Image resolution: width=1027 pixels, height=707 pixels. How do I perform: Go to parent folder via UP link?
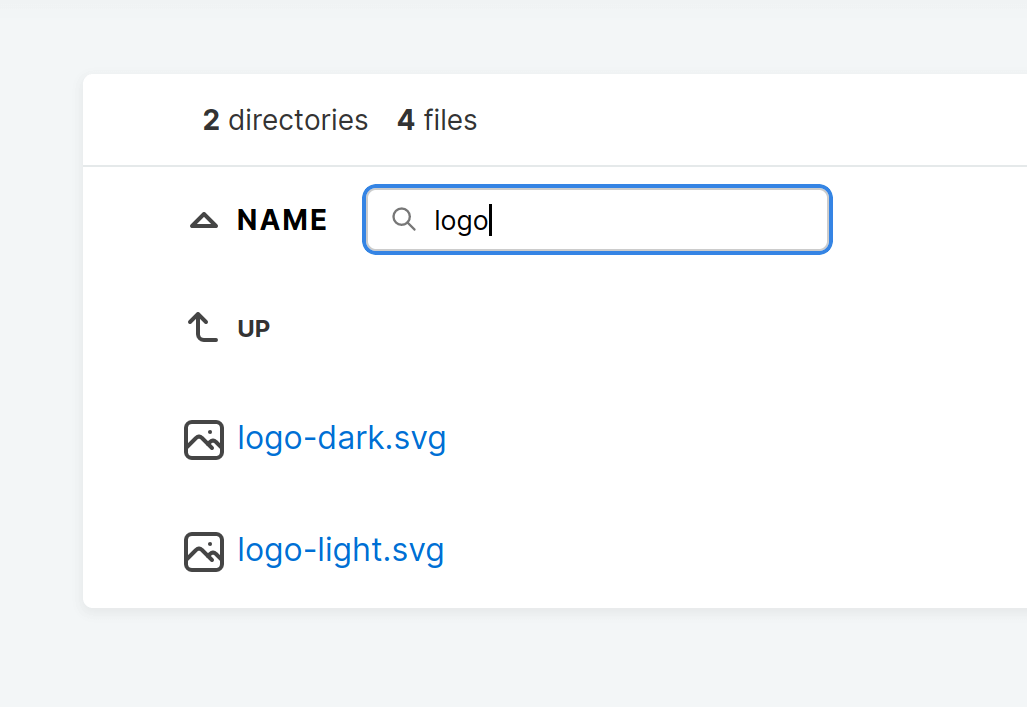point(254,329)
